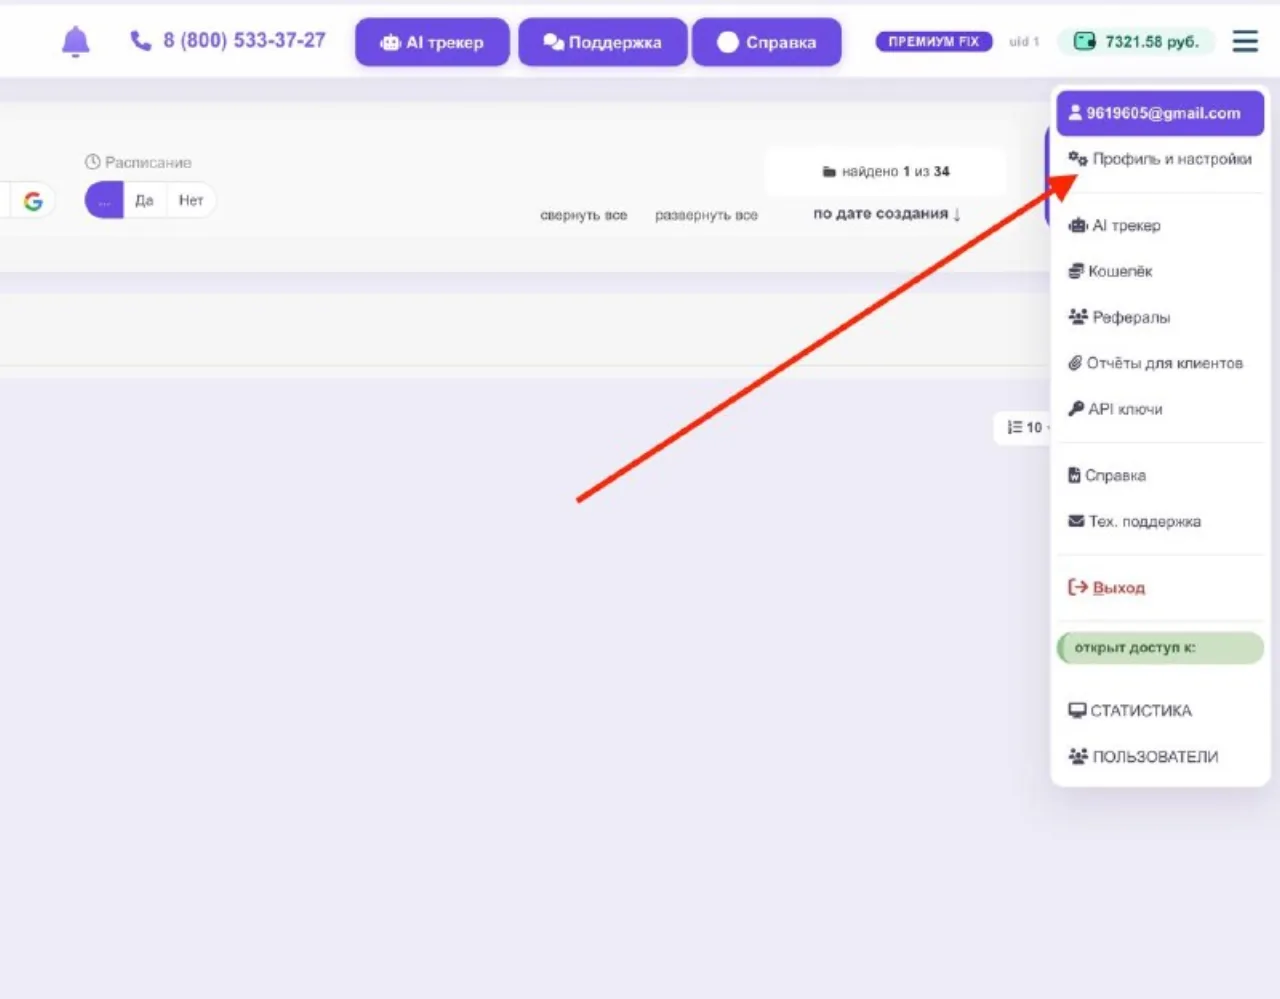Select the Google search engine icon
This screenshot has width=1280, height=999.
pyautogui.click(x=33, y=201)
